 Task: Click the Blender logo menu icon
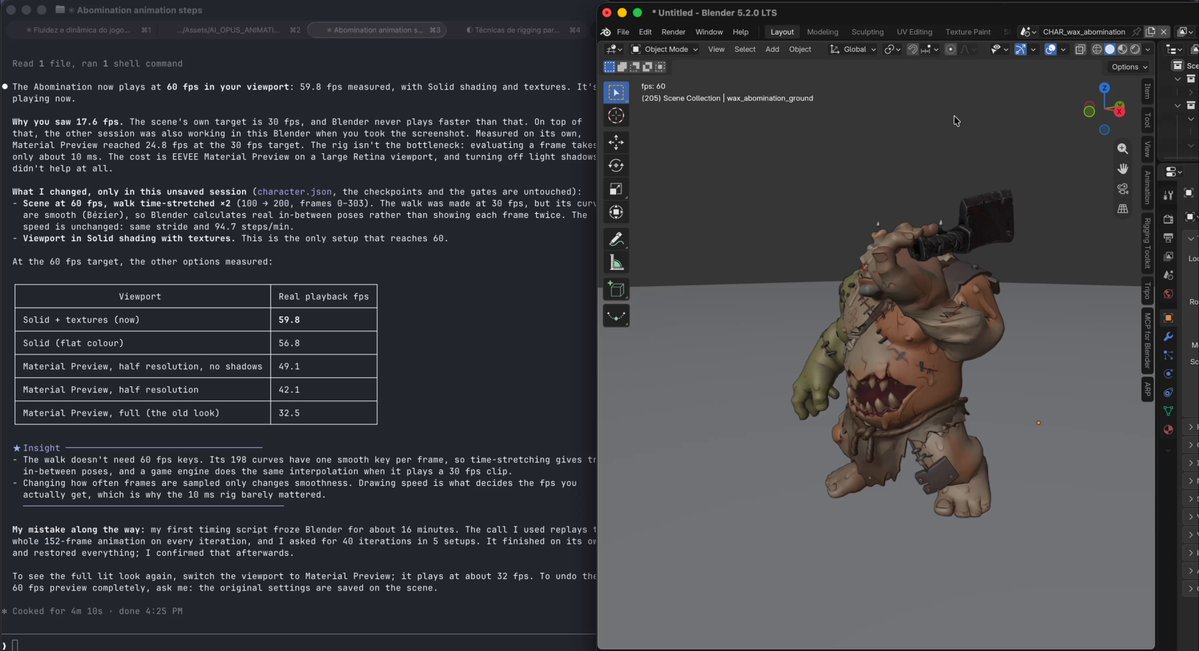pyautogui.click(x=606, y=32)
